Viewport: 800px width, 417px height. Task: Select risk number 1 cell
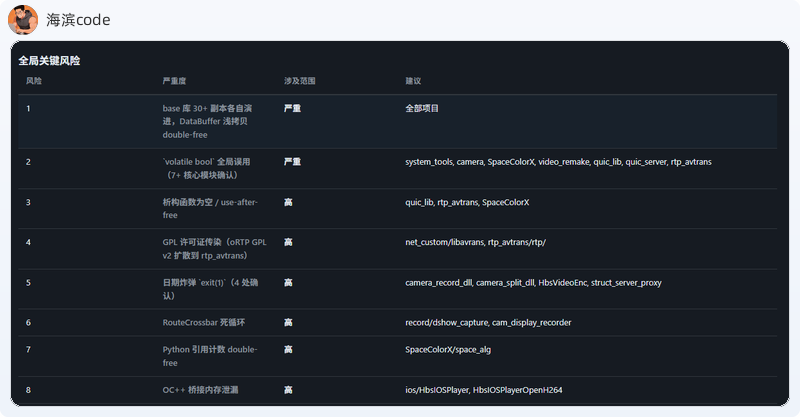pyautogui.click(x=29, y=108)
